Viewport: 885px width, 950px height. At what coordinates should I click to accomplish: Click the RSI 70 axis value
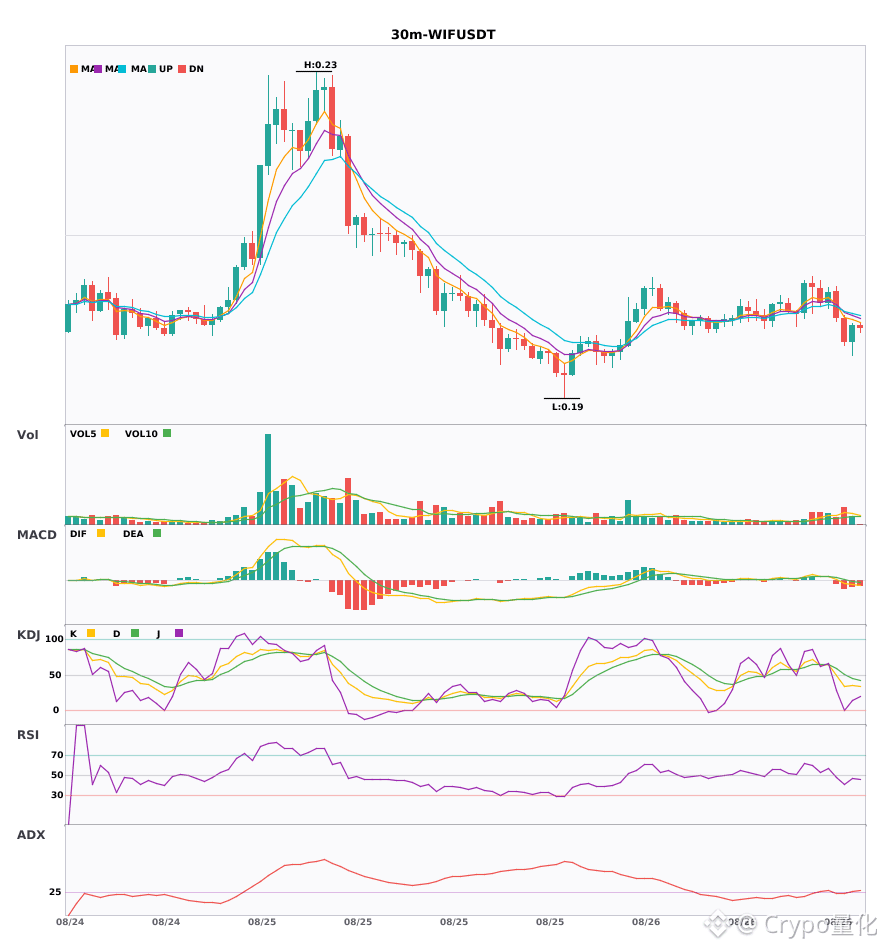pyautogui.click(x=57, y=755)
